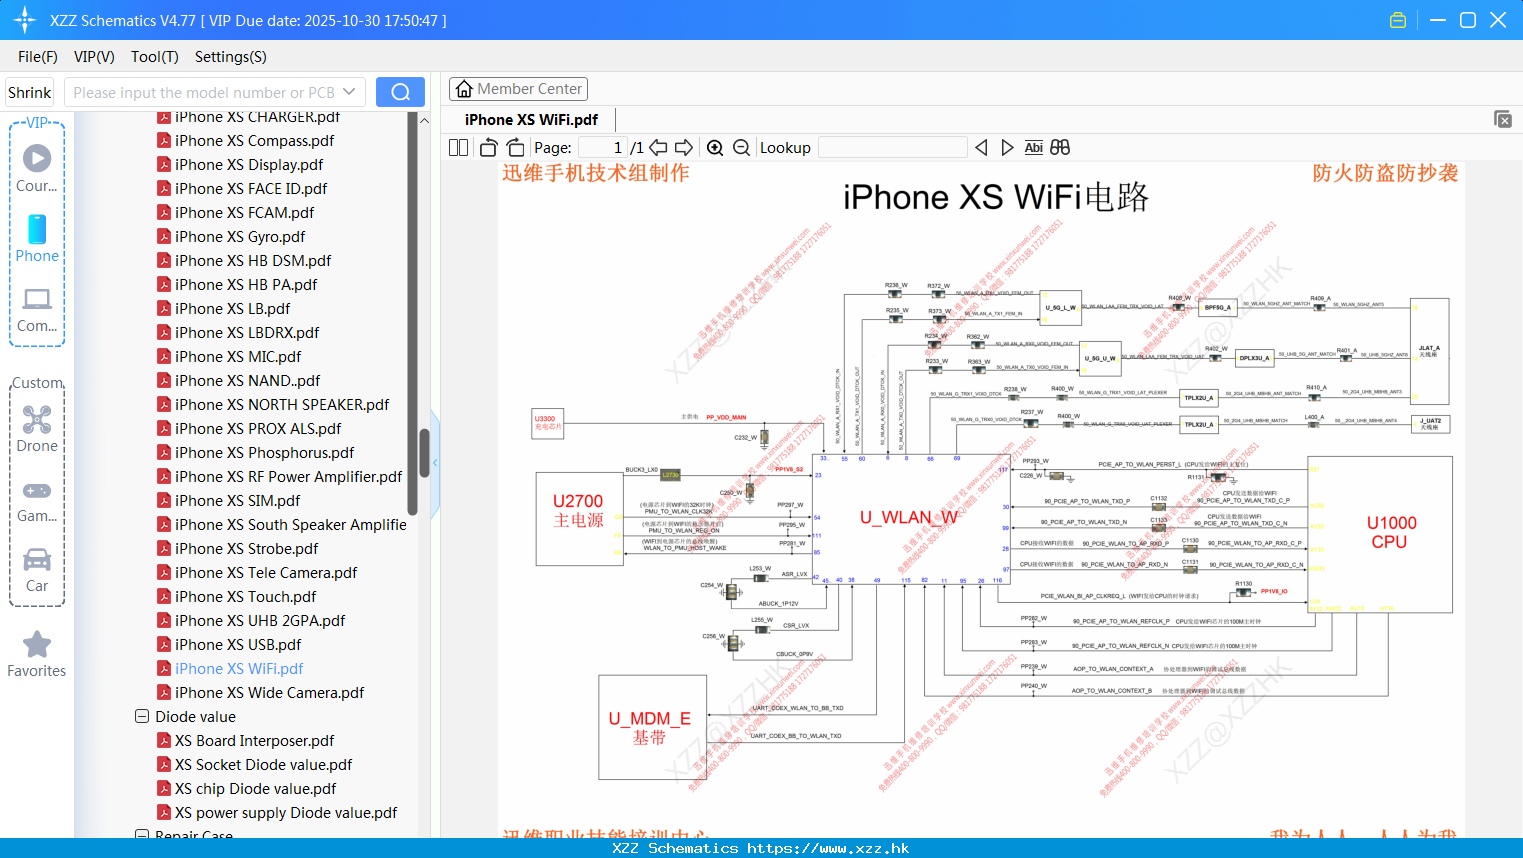Open iPhone XS Compass.pdf

[x=254, y=140]
